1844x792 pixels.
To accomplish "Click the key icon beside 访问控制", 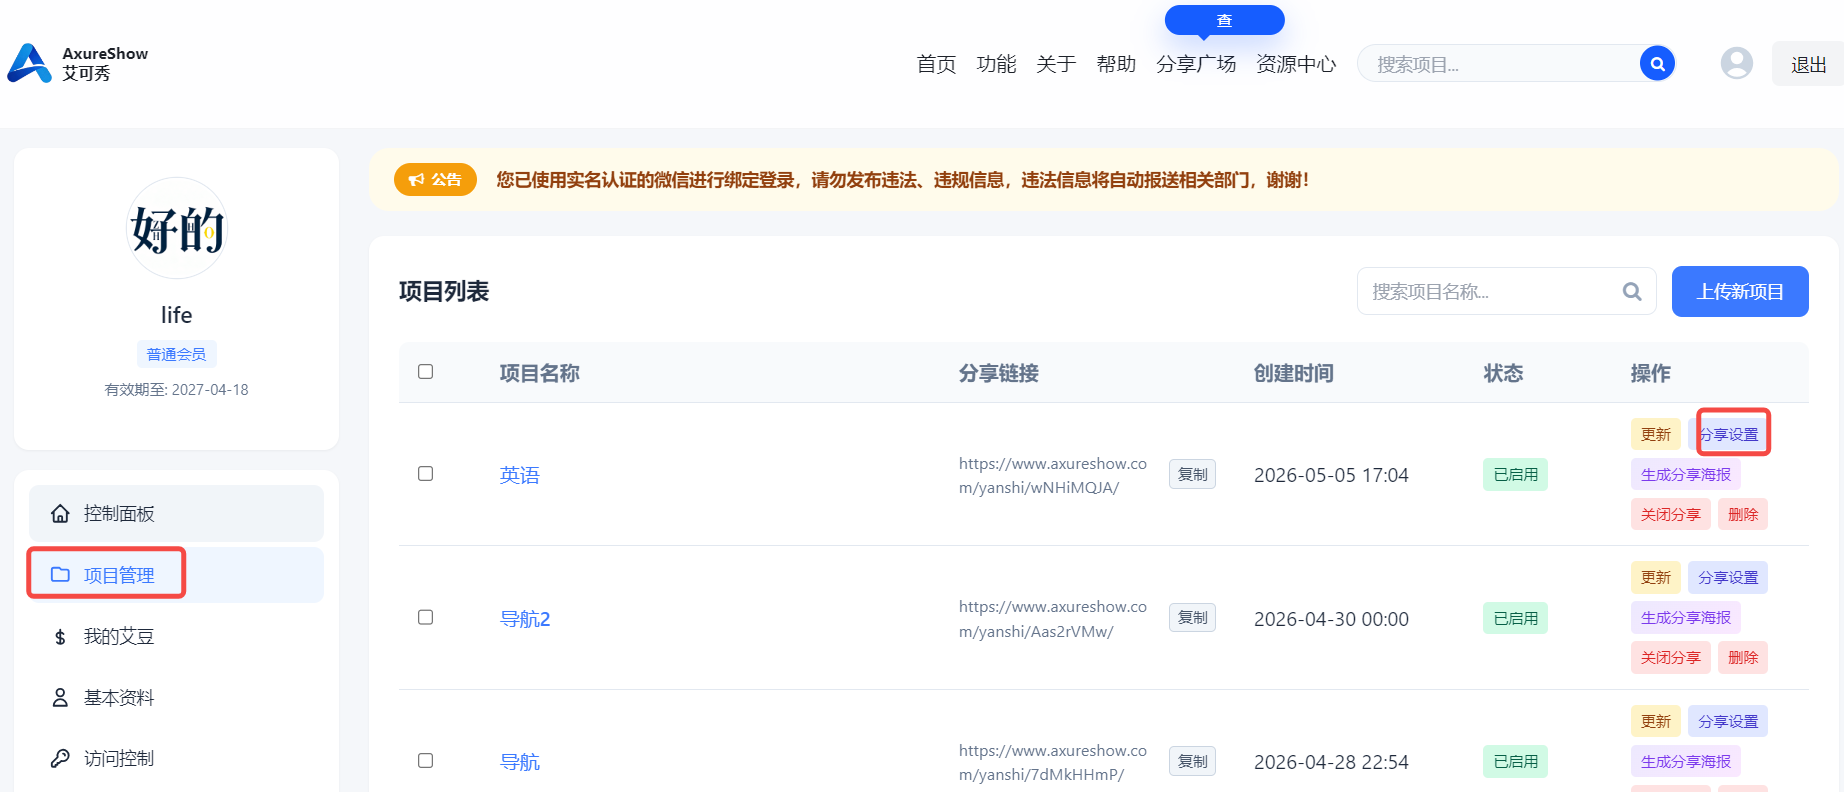I will click(61, 759).
